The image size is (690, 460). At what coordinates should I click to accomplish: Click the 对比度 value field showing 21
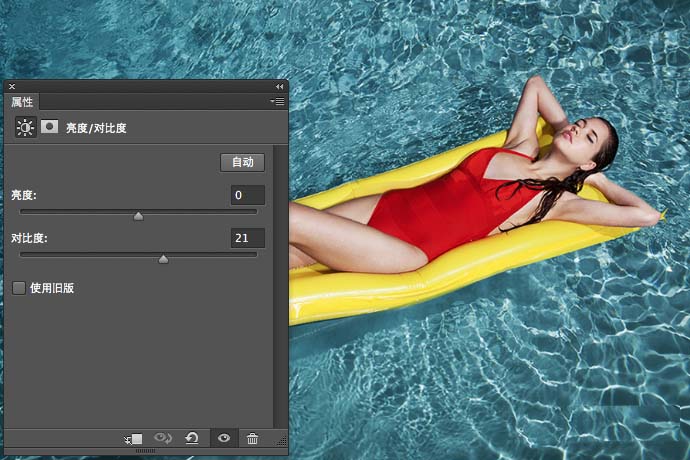247,238
